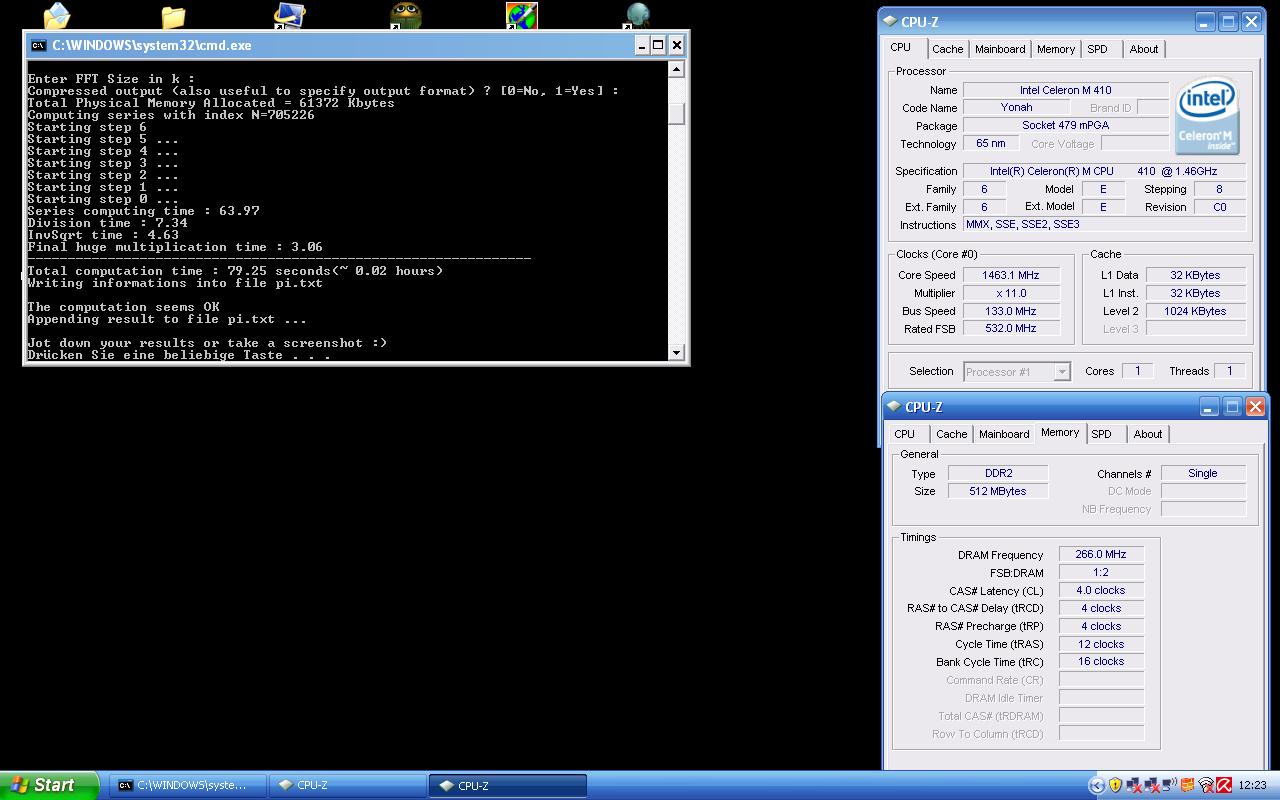Click the cmd window vertical scrollbar thumb
Image resolution: width=1280 pixels, height=800 pixels.
677,113
